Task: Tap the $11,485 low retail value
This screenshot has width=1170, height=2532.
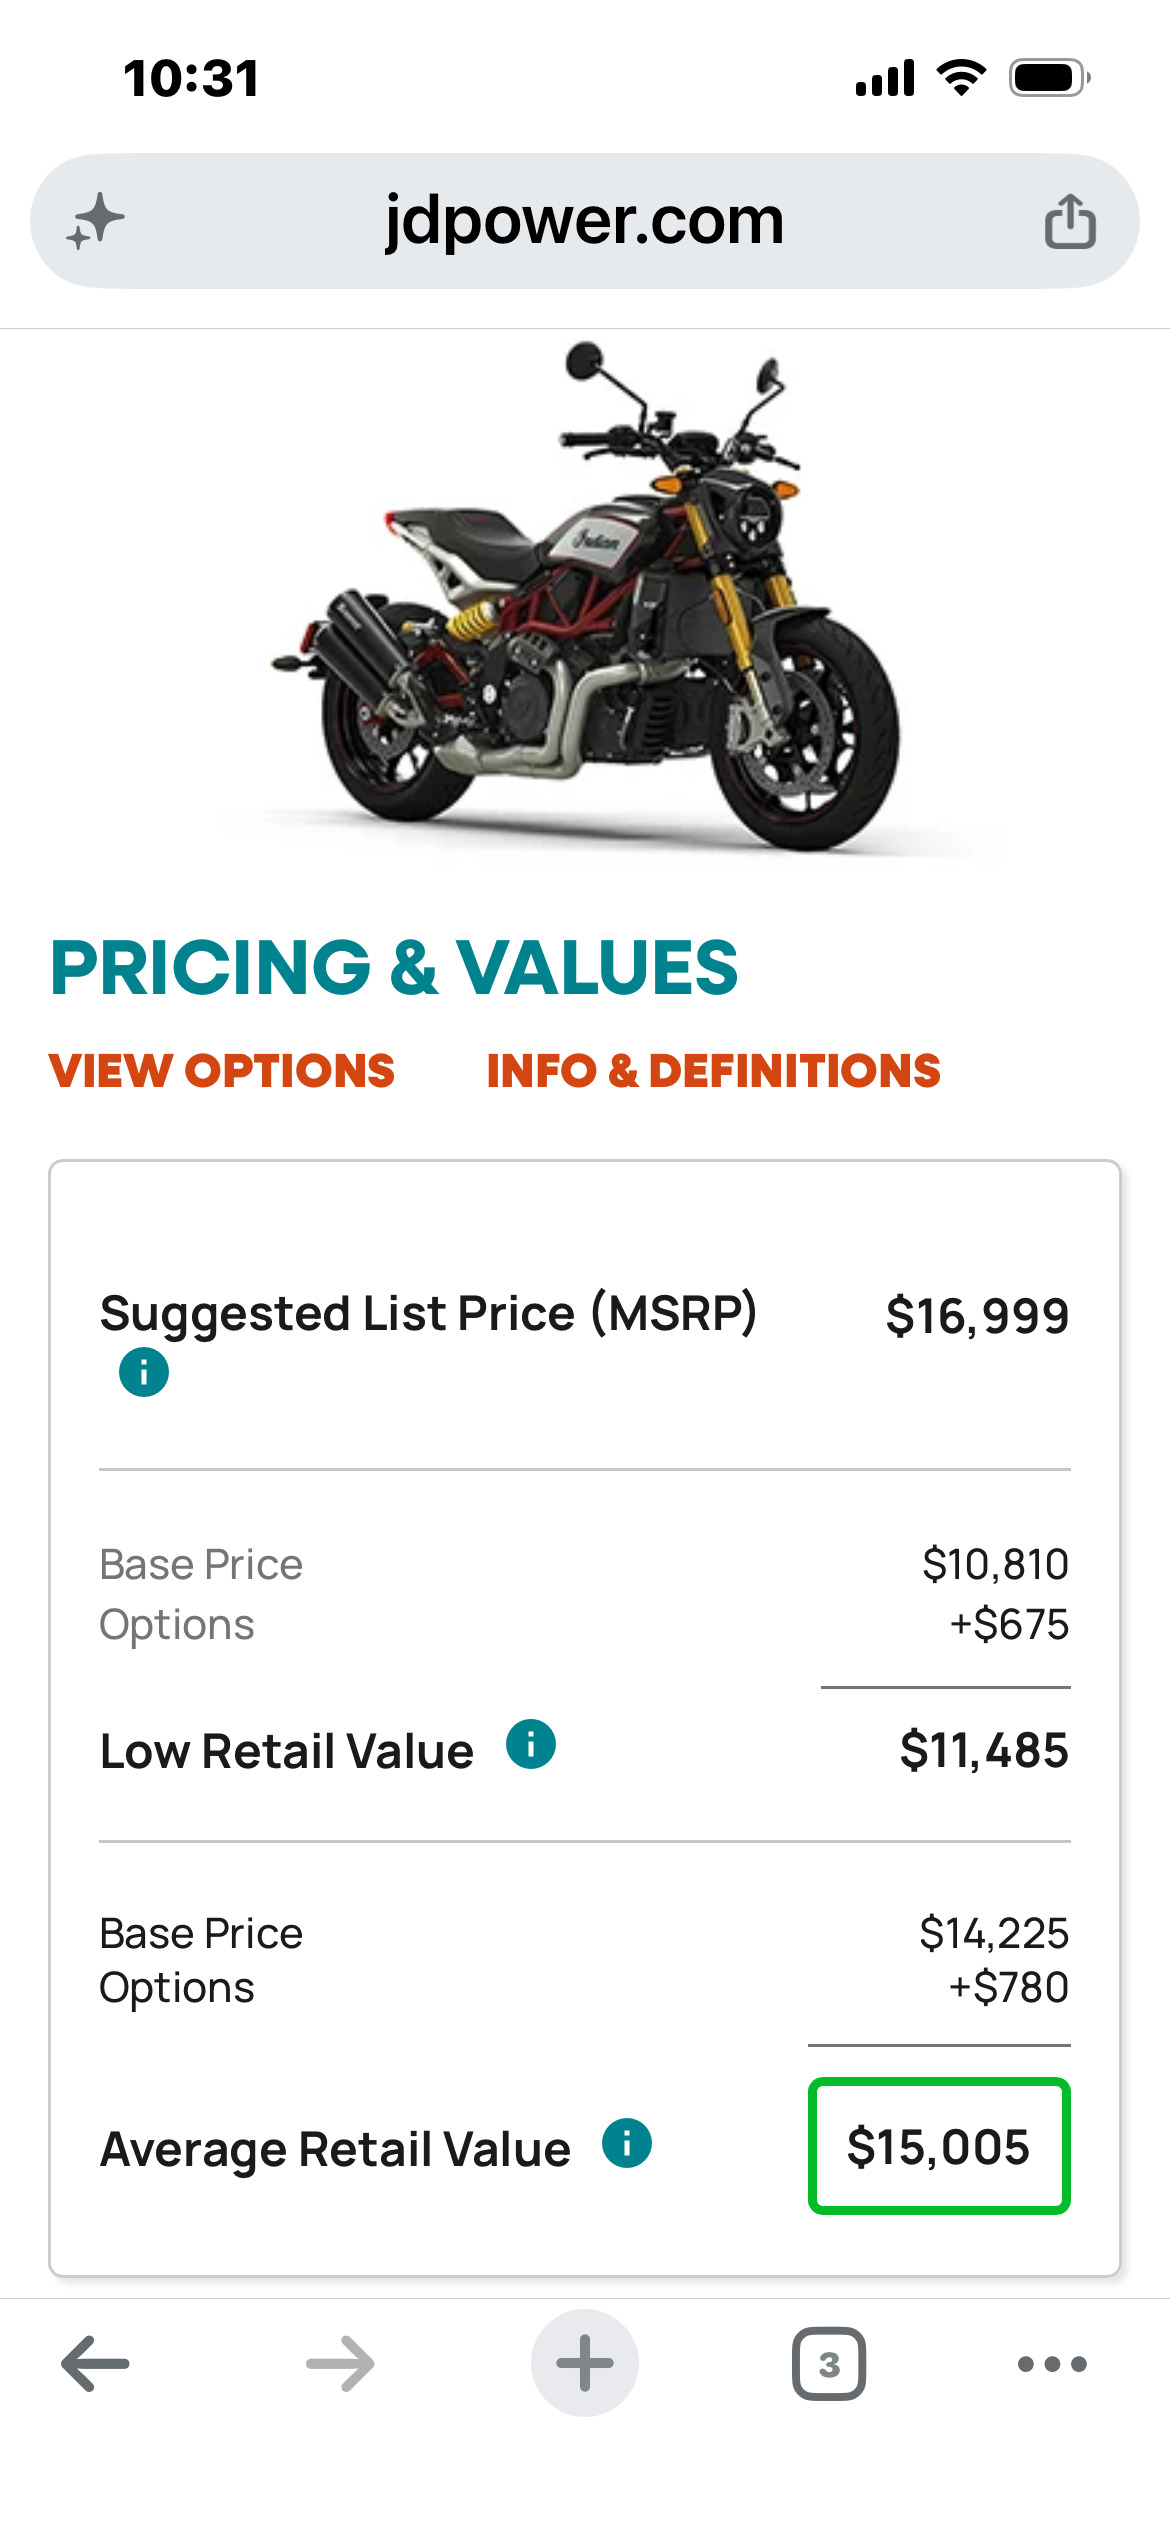Action: (x=984, y=1750)
